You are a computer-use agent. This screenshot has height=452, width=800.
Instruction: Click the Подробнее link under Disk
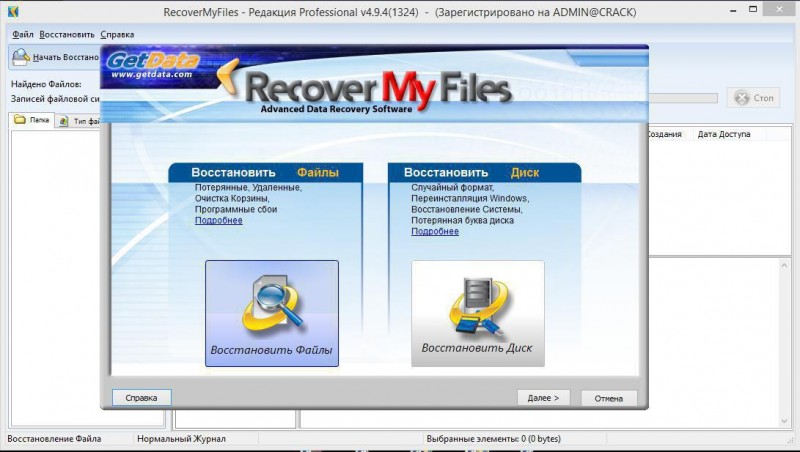point(435,231)
